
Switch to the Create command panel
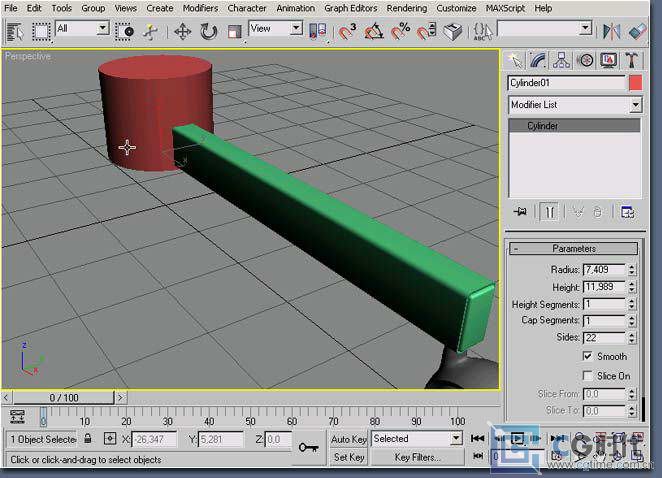[x=515, y=60]
